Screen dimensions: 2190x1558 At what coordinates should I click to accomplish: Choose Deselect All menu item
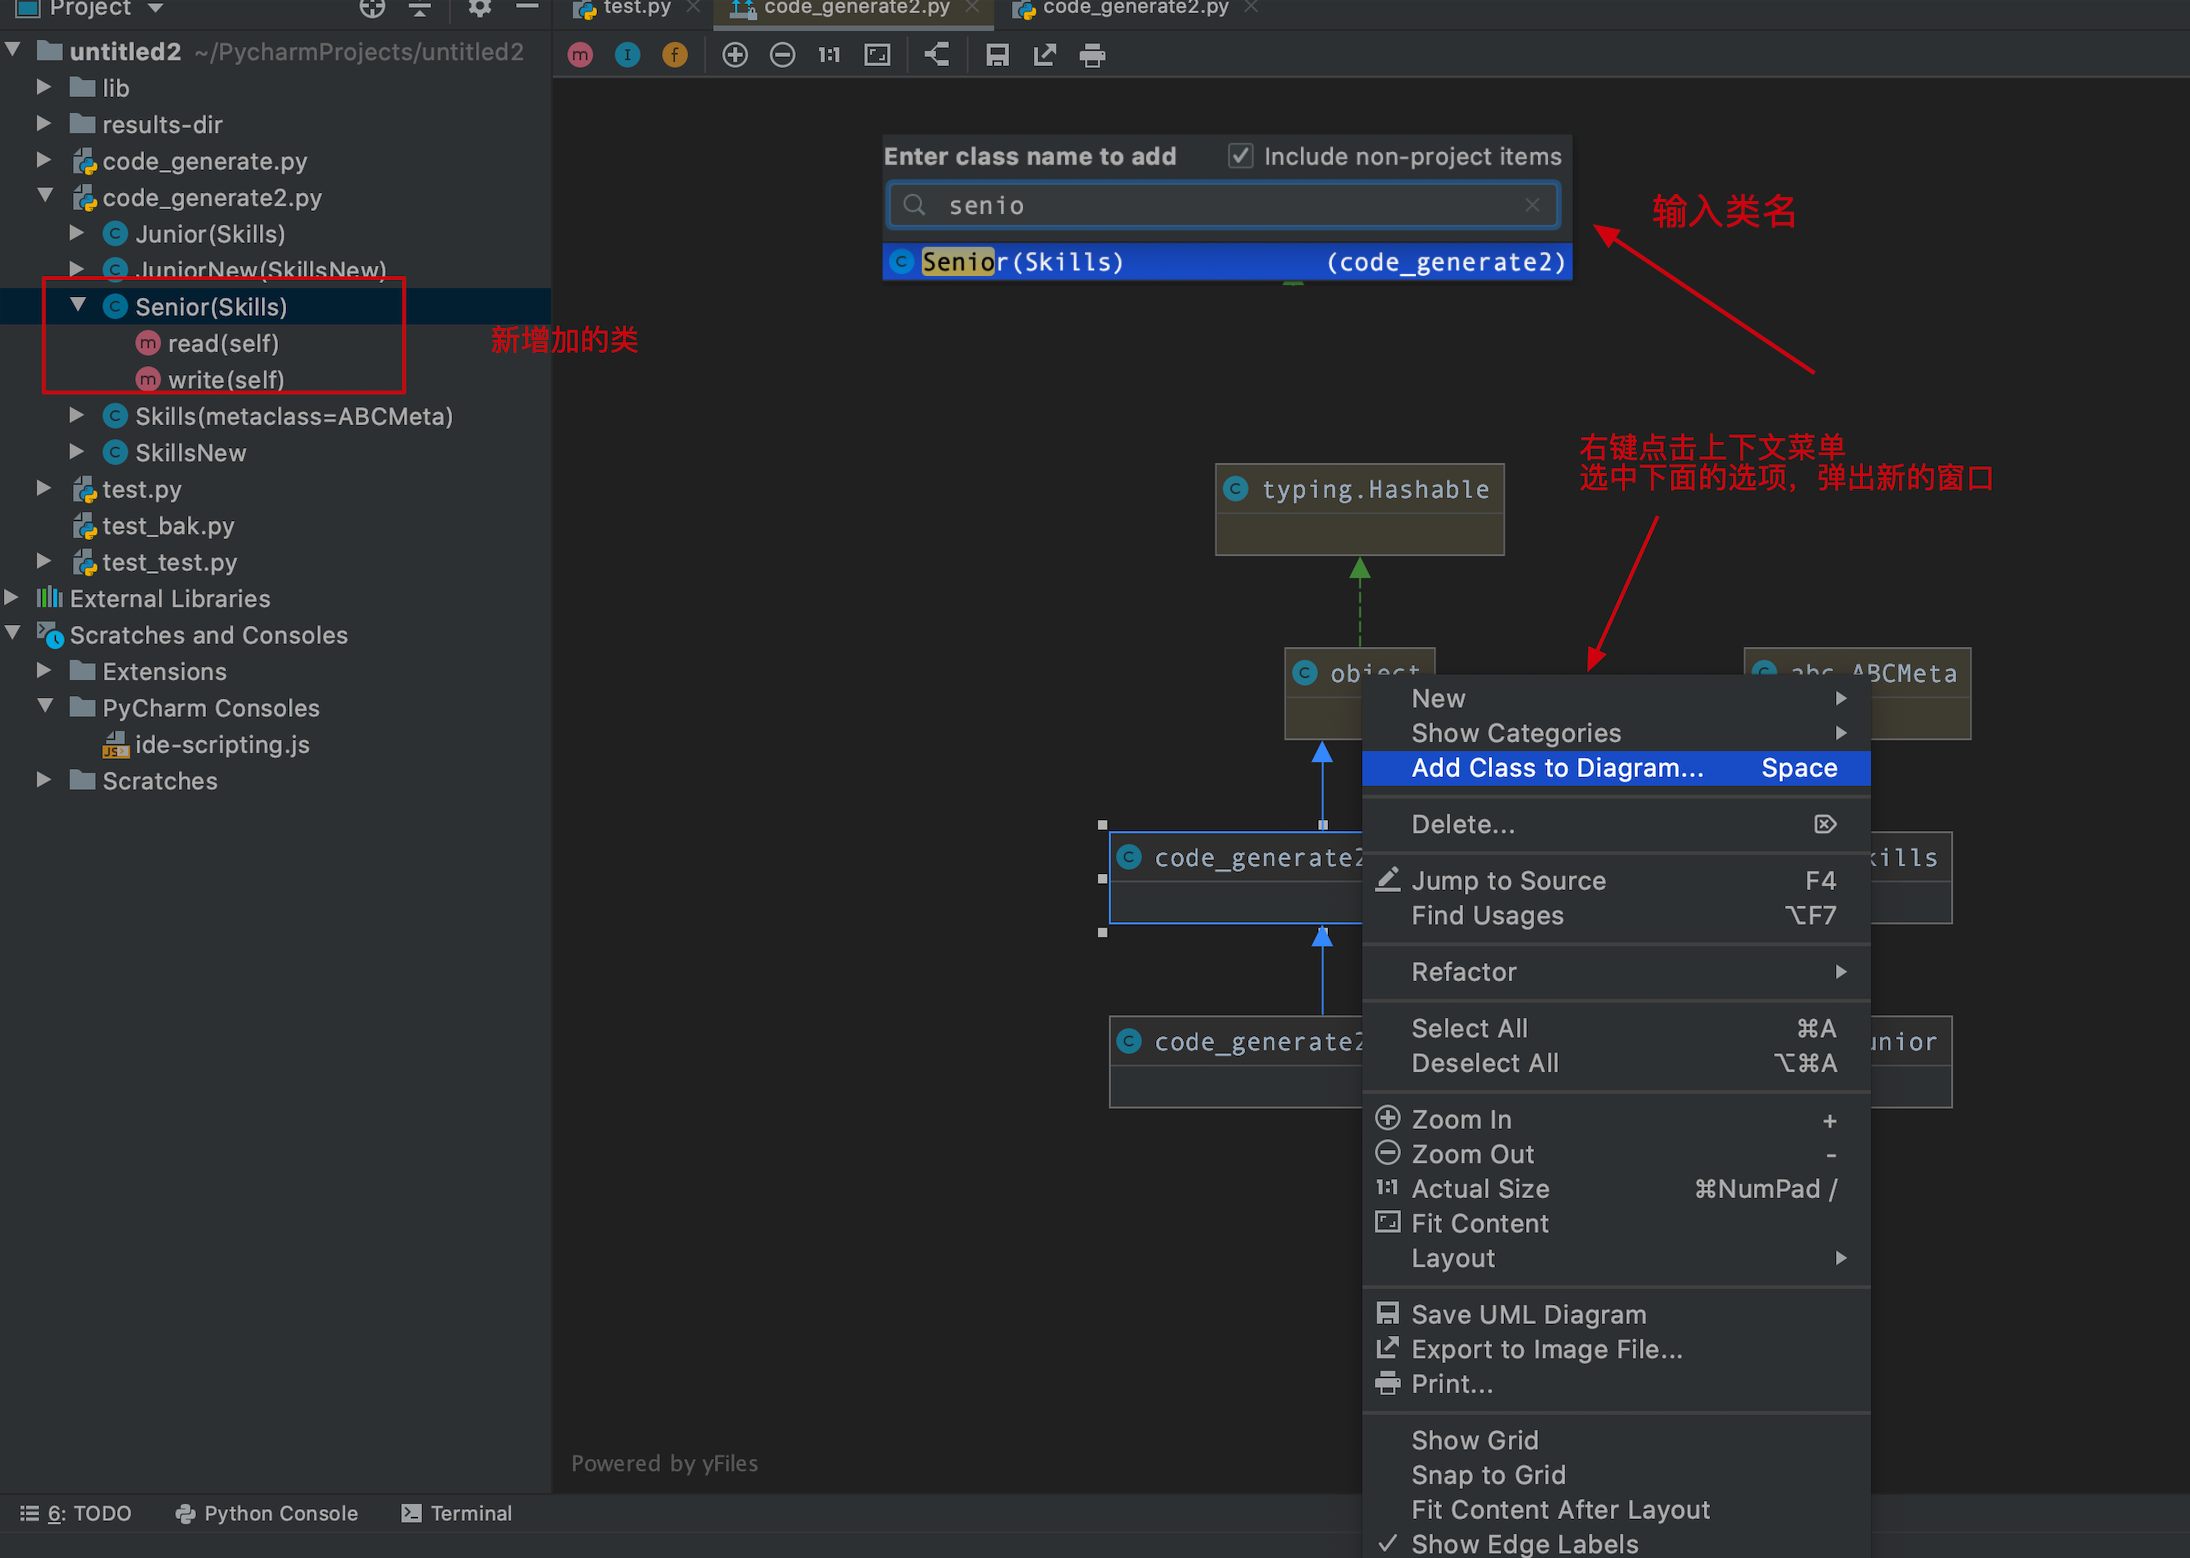click(x=1616, y=1063)
